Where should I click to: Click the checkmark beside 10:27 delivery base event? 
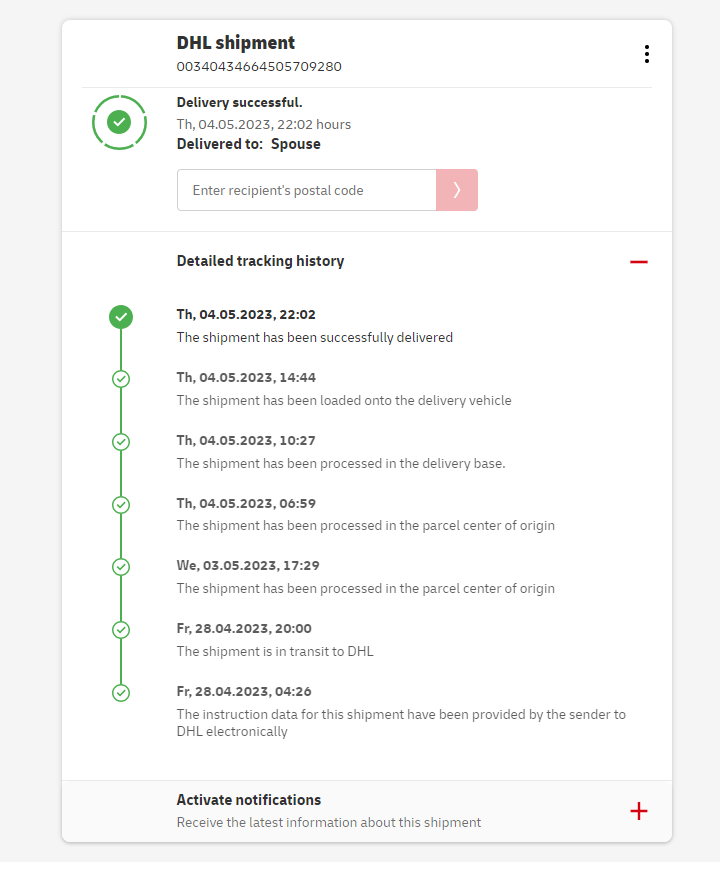coord(121,442)
